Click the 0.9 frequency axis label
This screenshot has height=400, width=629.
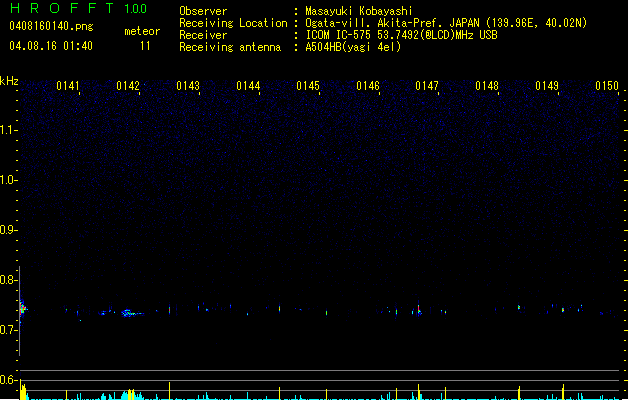[x=8, y=230]
